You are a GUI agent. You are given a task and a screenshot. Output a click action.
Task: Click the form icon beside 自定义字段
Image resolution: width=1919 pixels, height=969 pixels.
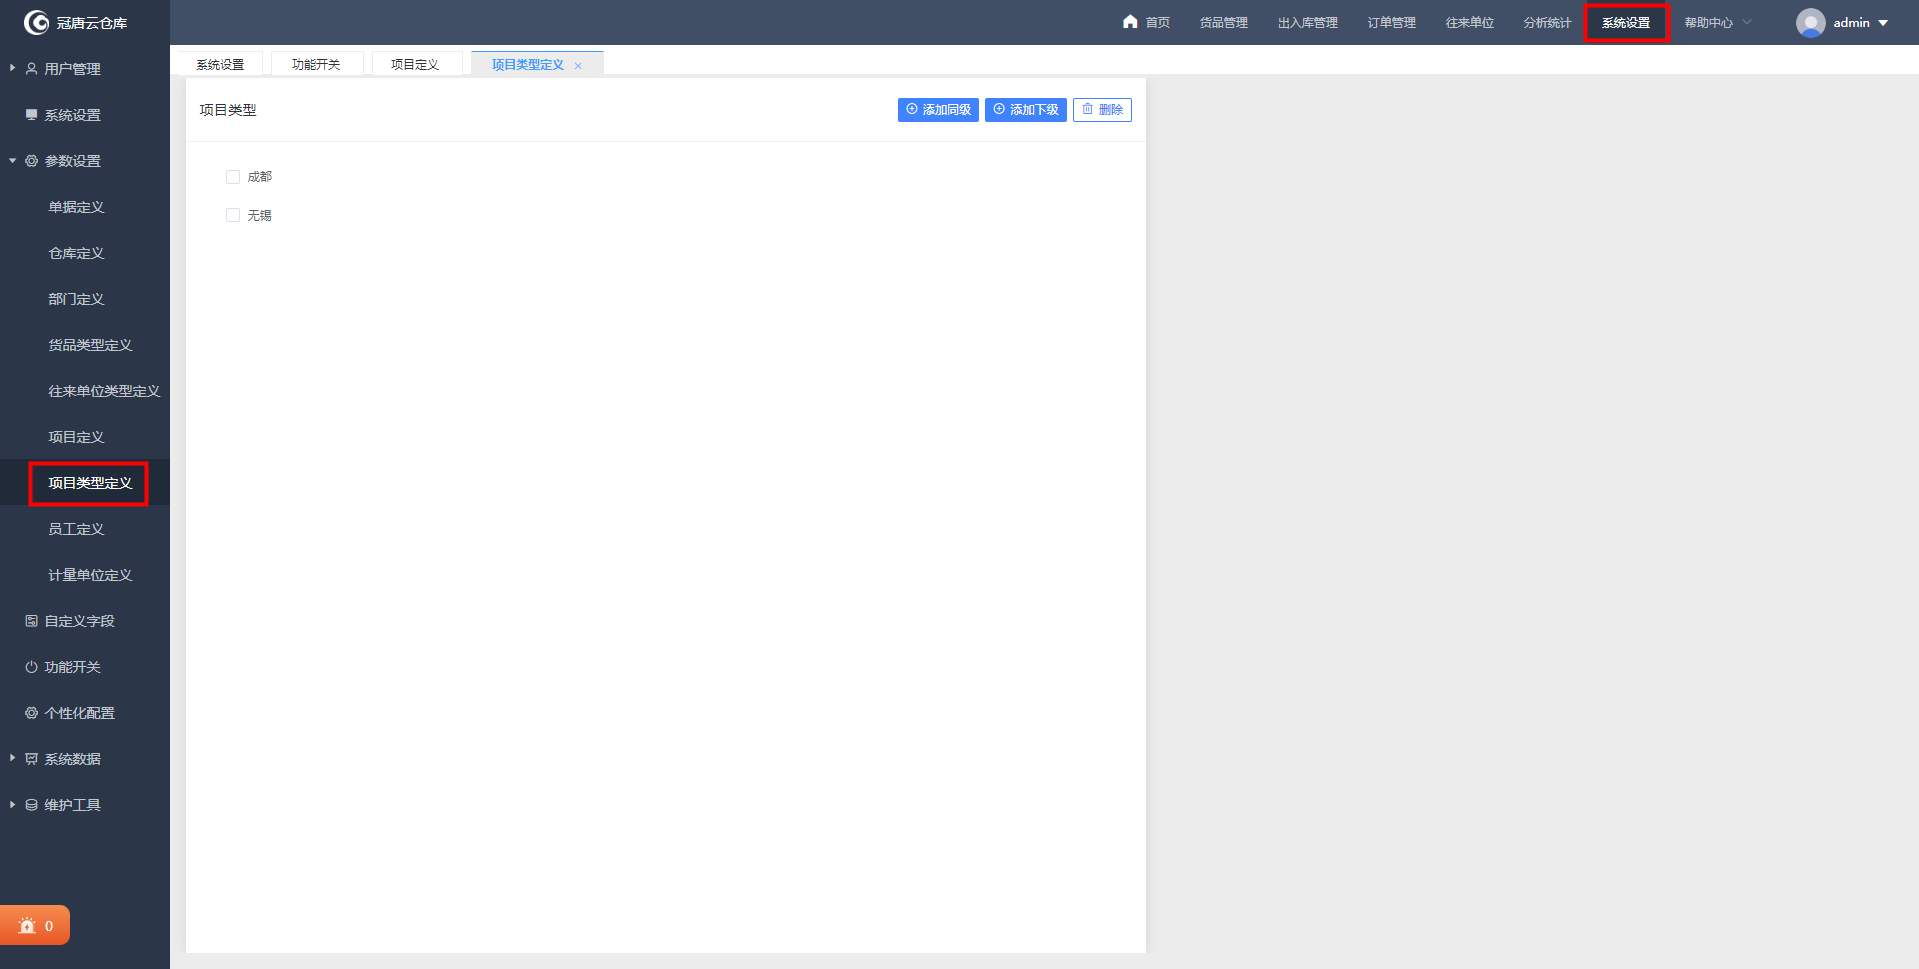tap(32, 621)
